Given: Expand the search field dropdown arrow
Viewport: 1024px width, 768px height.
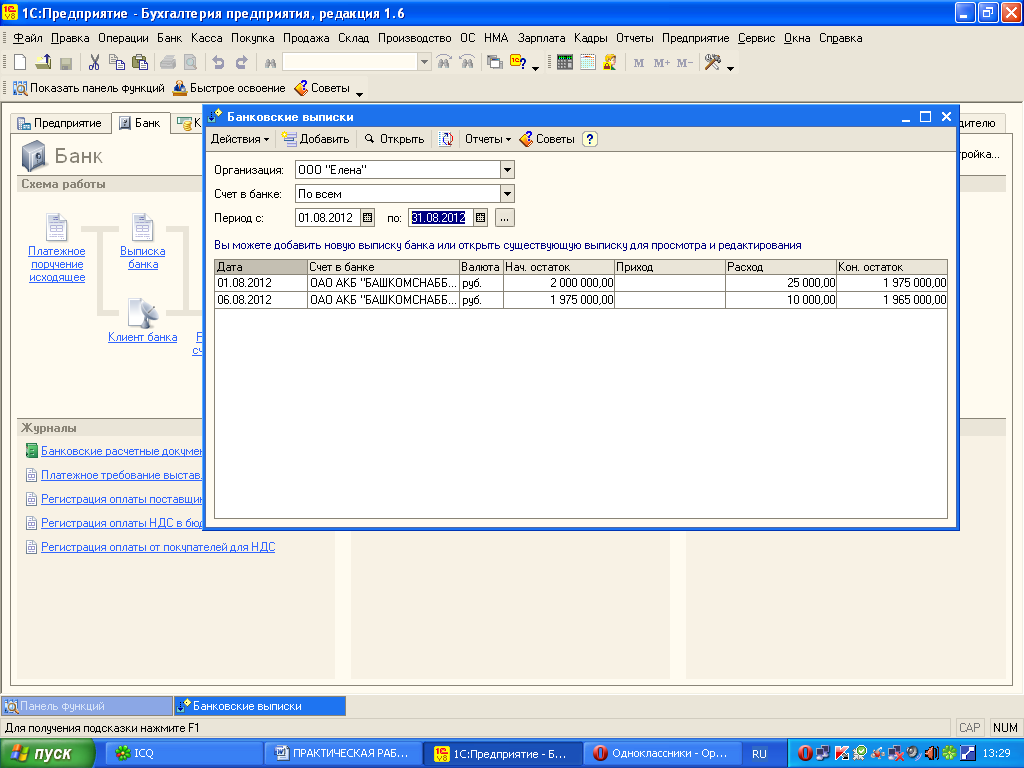Looking at the screenshot, I should tap(424, 63).
